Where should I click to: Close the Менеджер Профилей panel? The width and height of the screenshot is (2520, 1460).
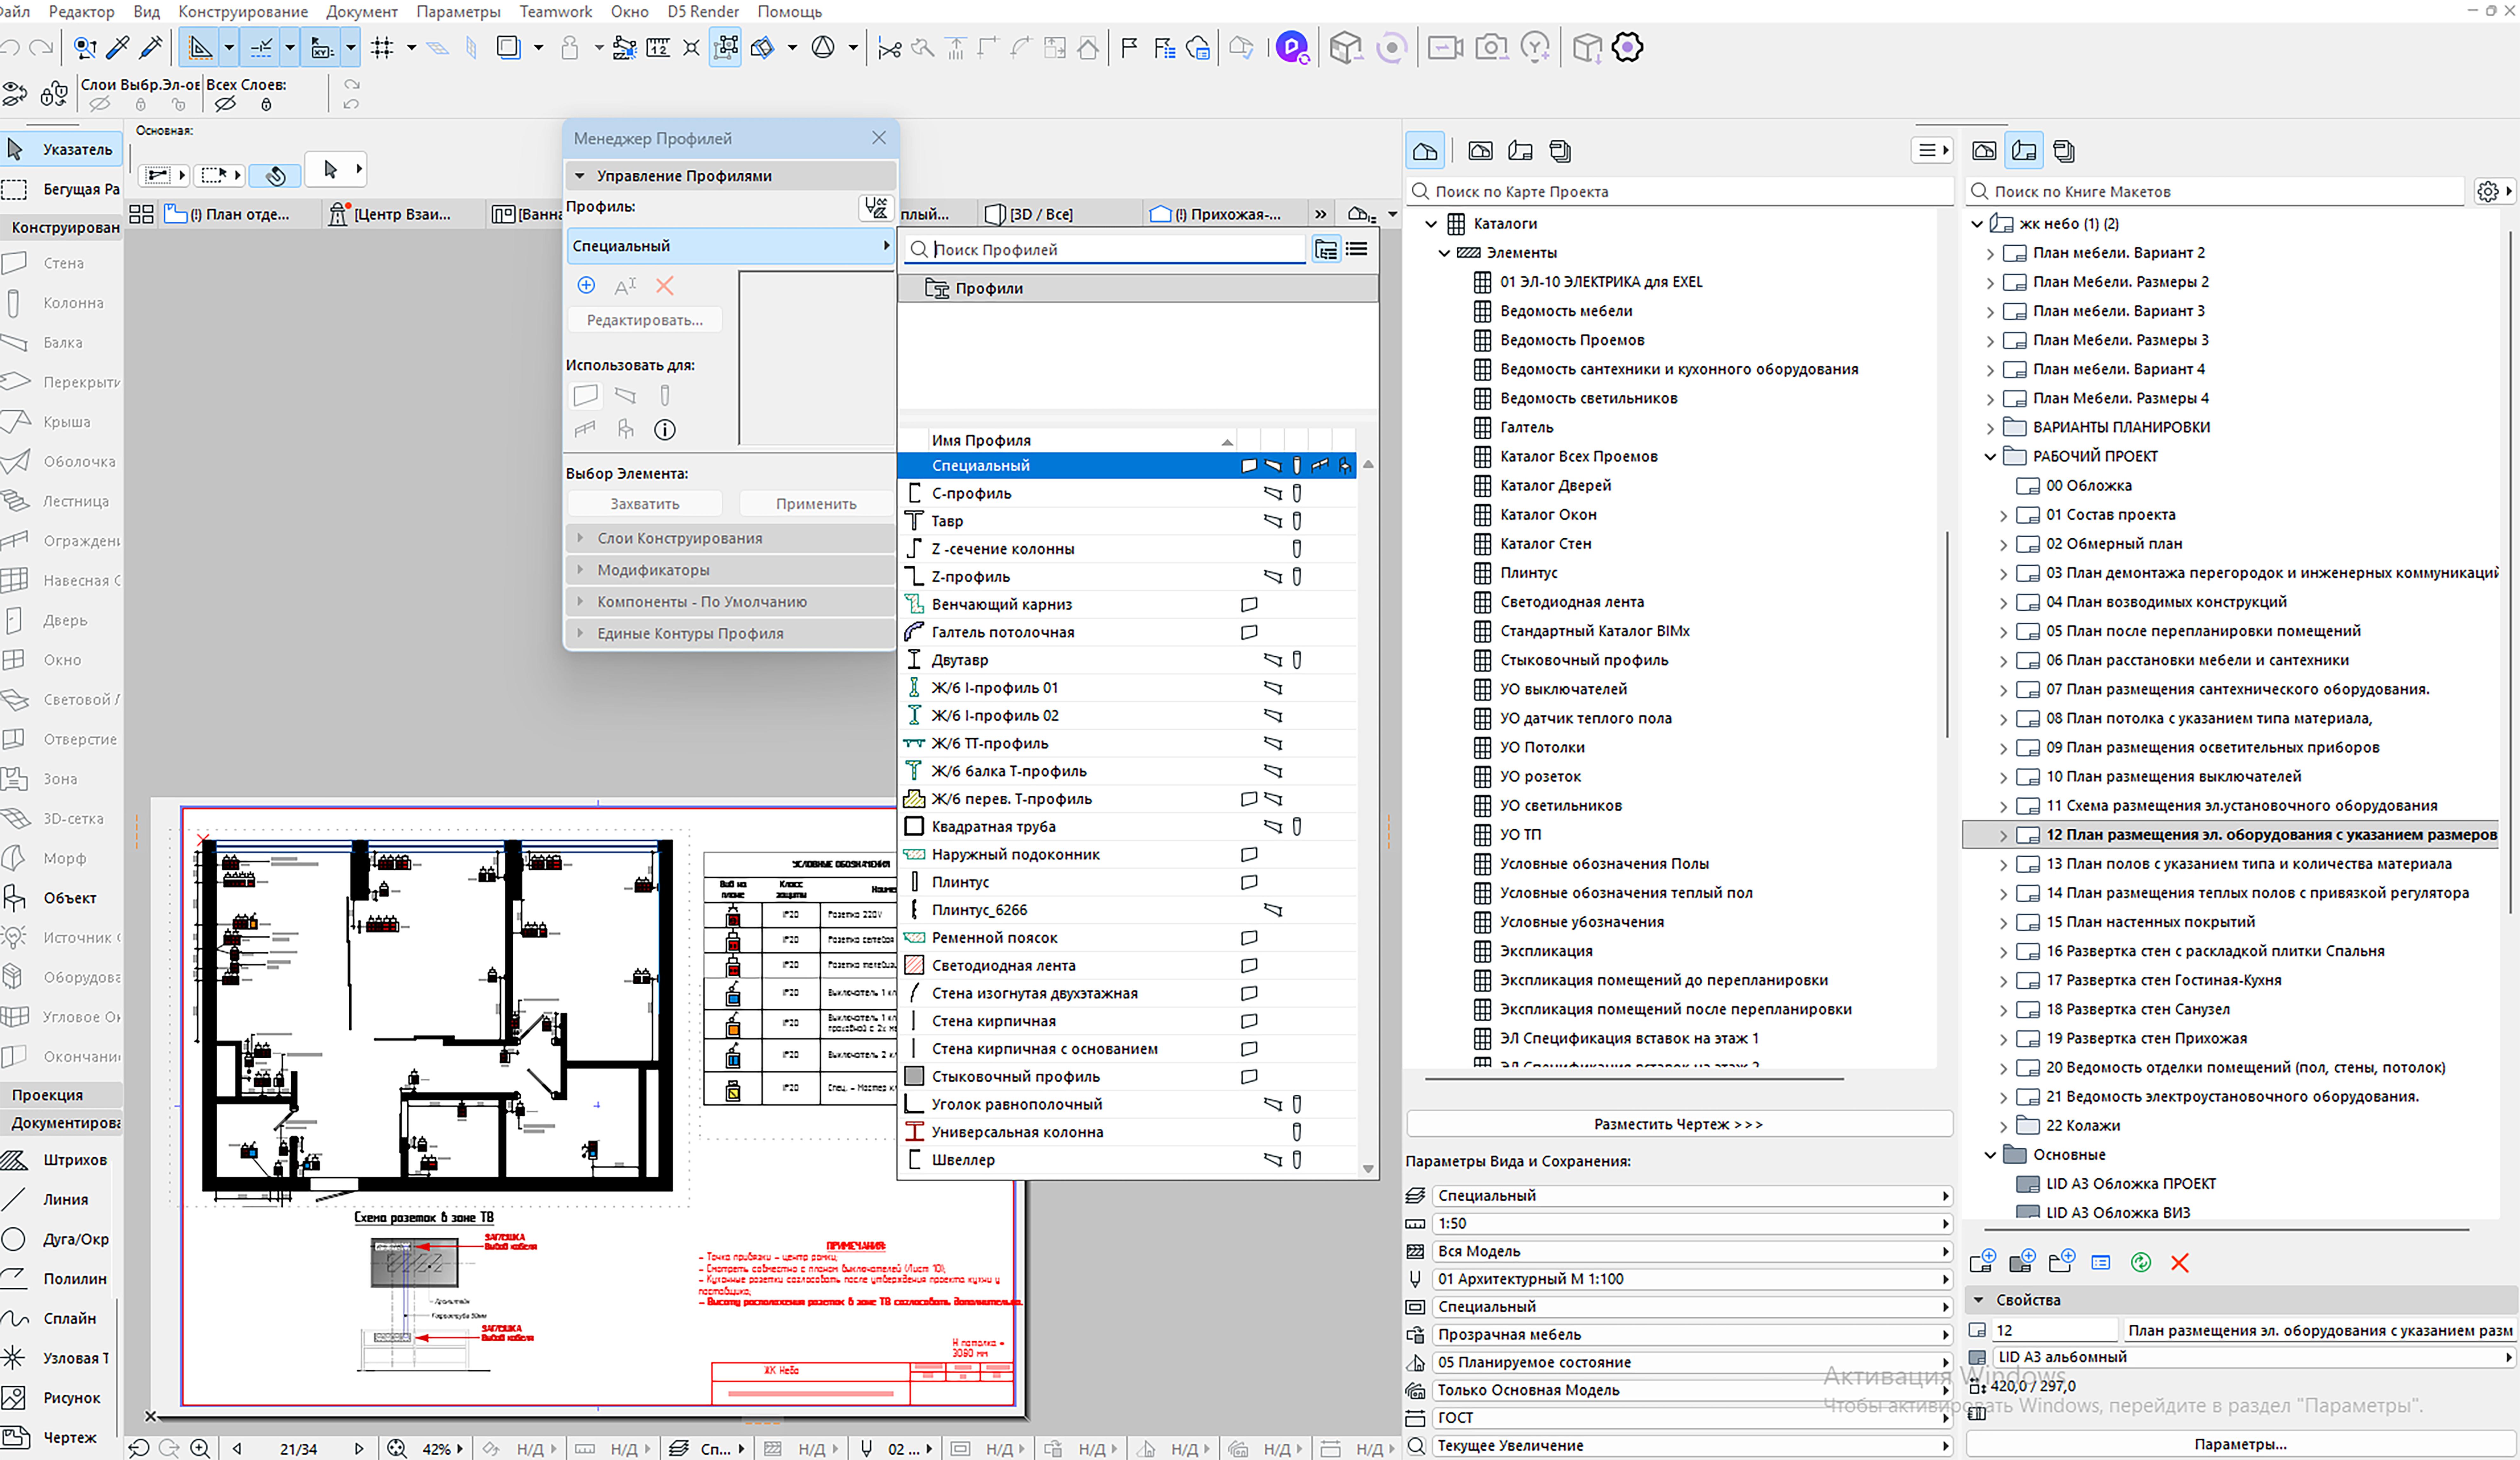(879, 138)
